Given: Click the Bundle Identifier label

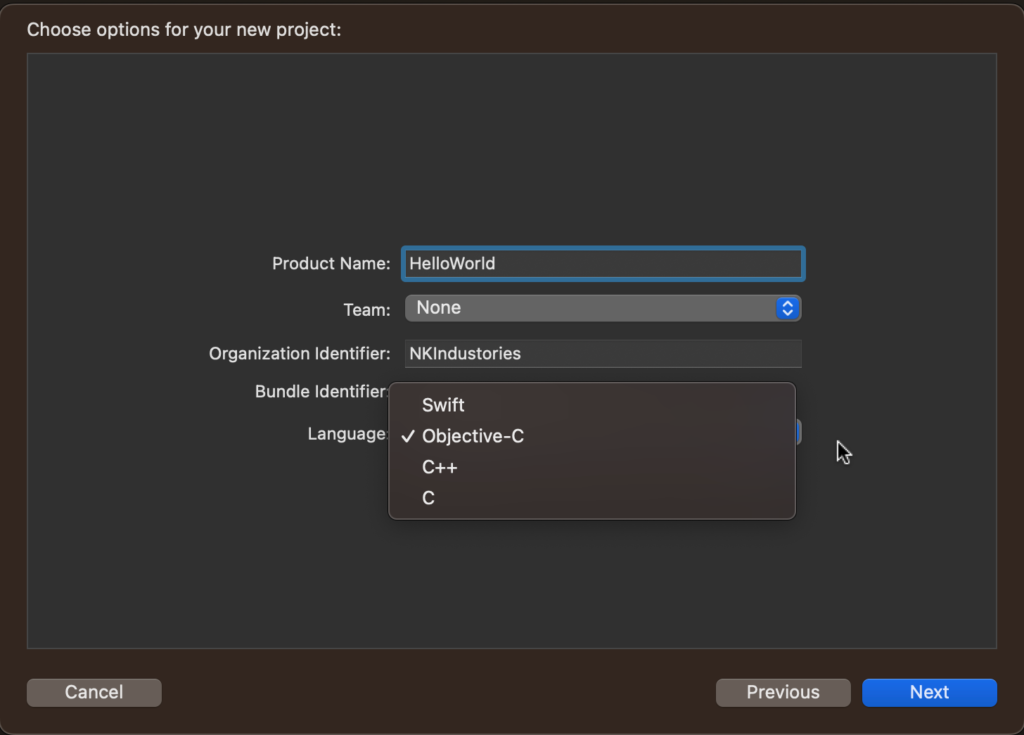Looking at the screenshot, I should tap(322, 391).
